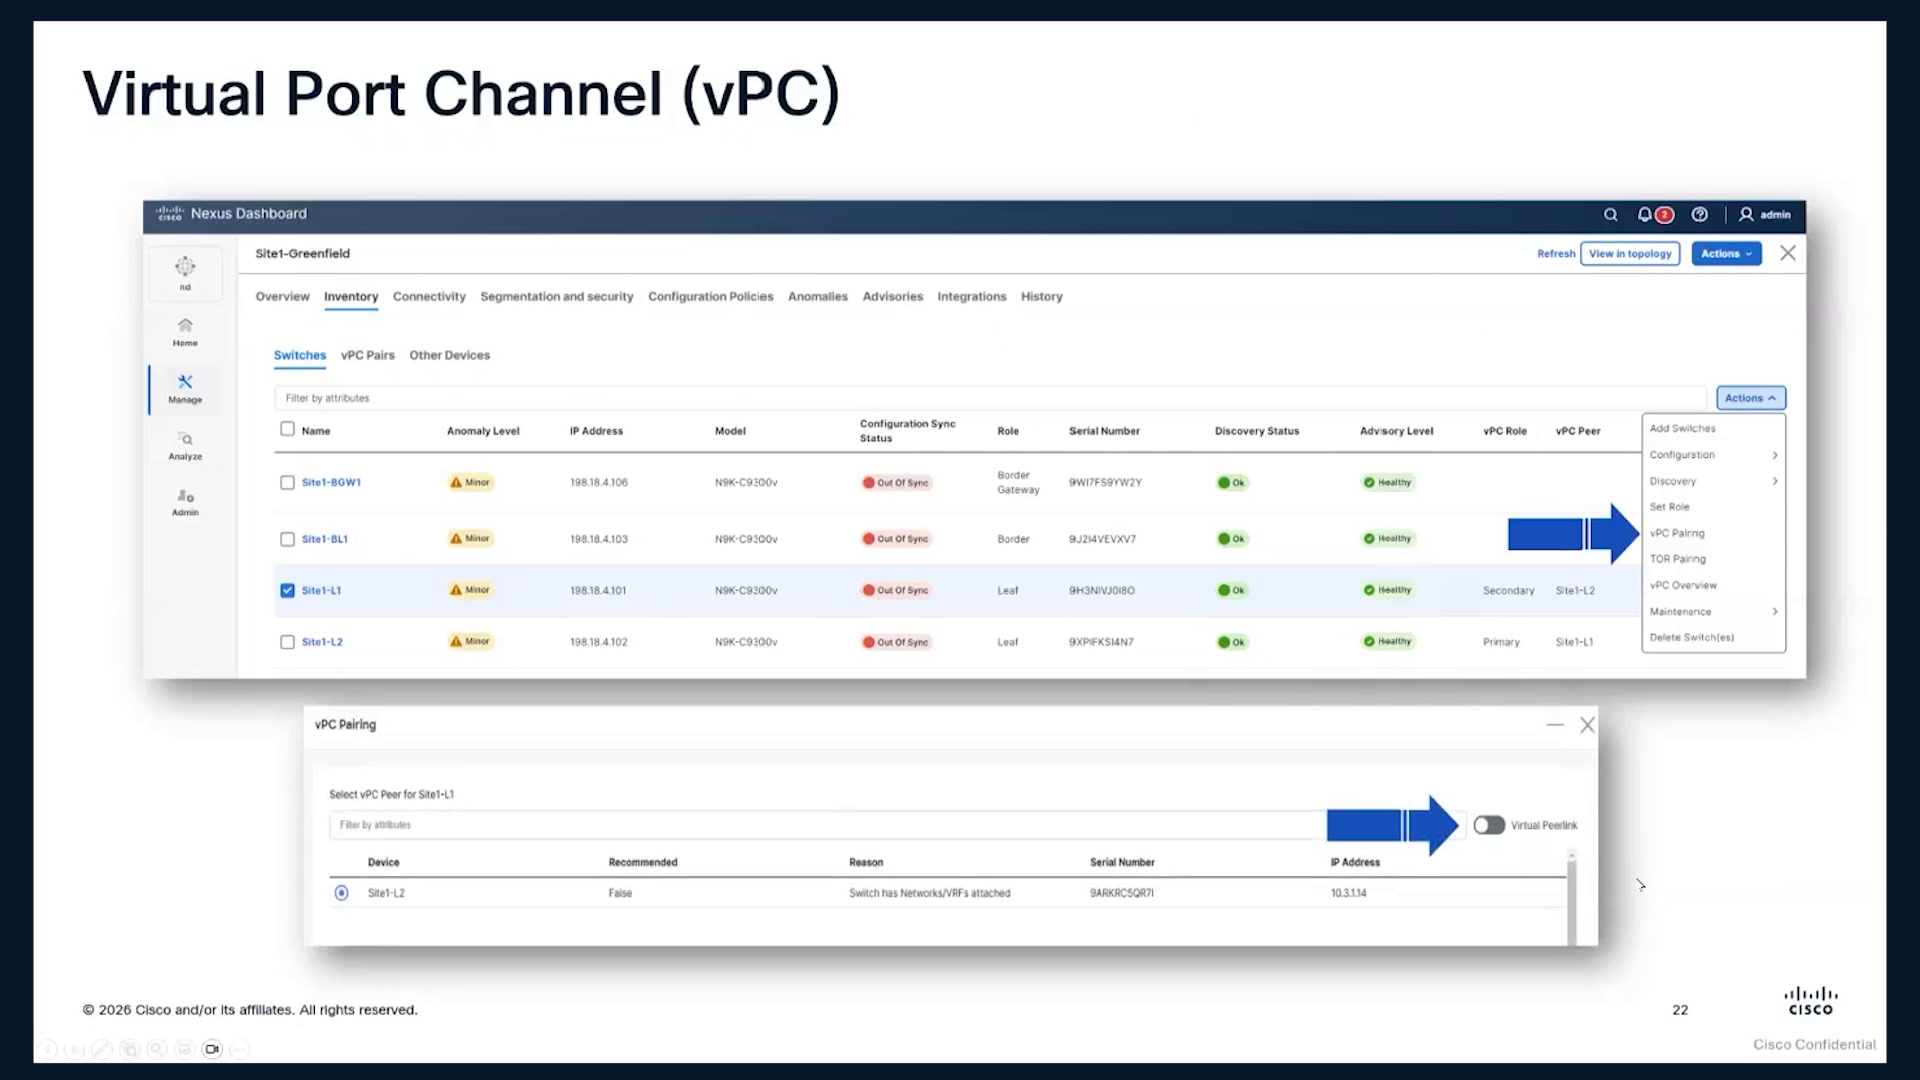
Task: Choose TOR Pairing from the Actions menu
Action: click(1678, 559)
